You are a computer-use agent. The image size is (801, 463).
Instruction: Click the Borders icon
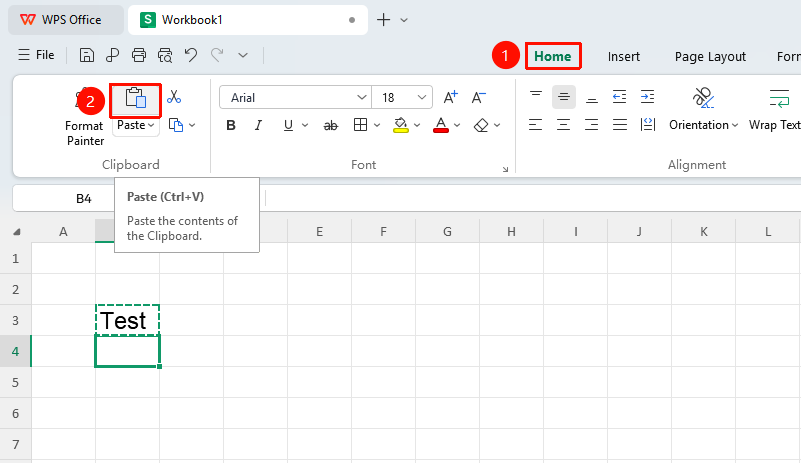click(361, 125)
